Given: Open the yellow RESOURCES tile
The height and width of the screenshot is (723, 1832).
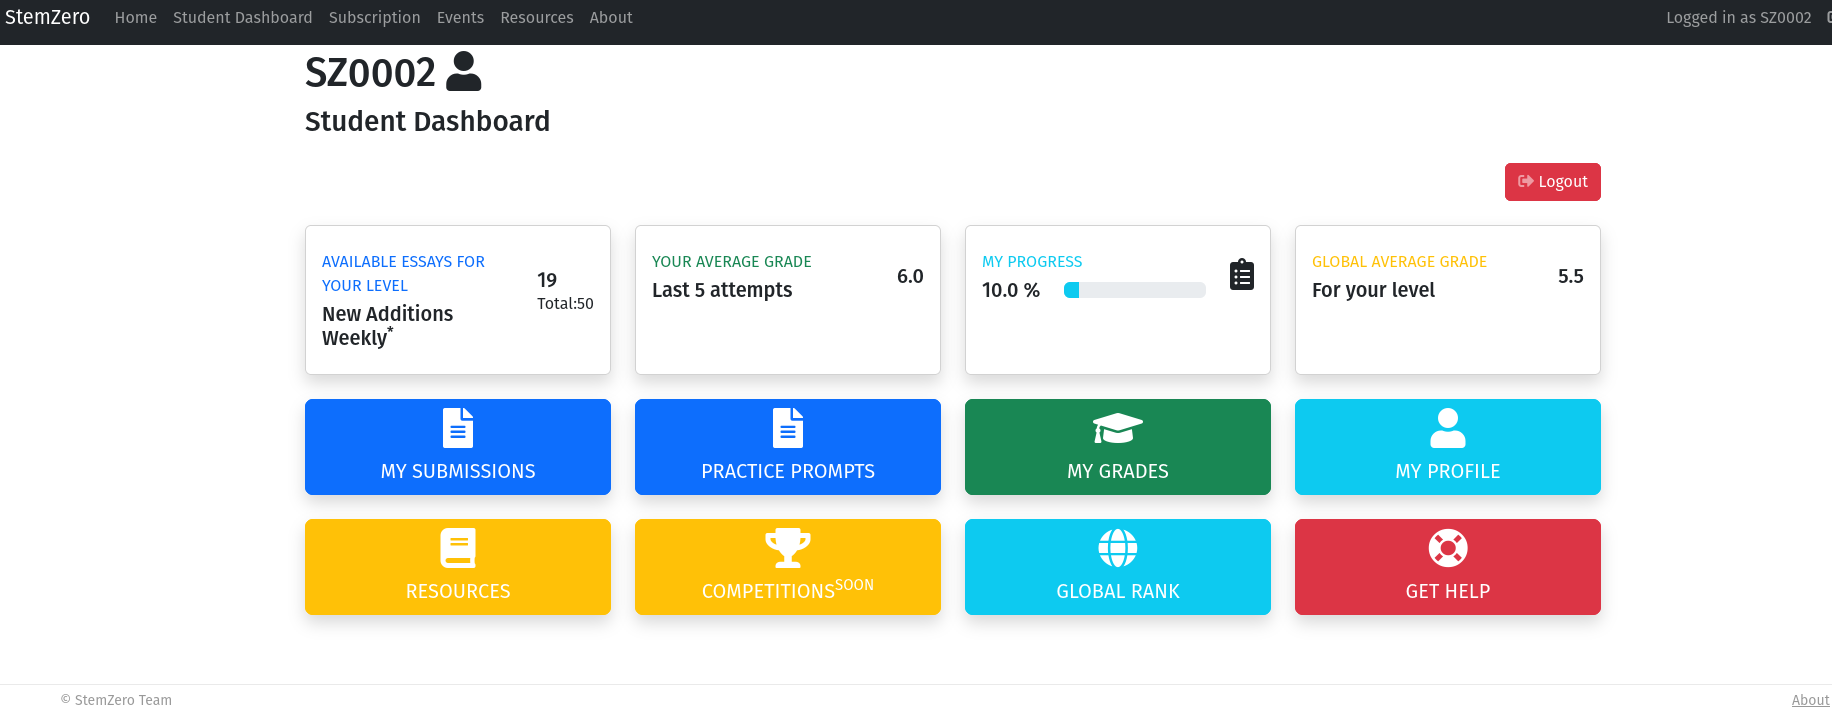Looking at the screenshot, I should pyautogui.click(x=458, y=567).
